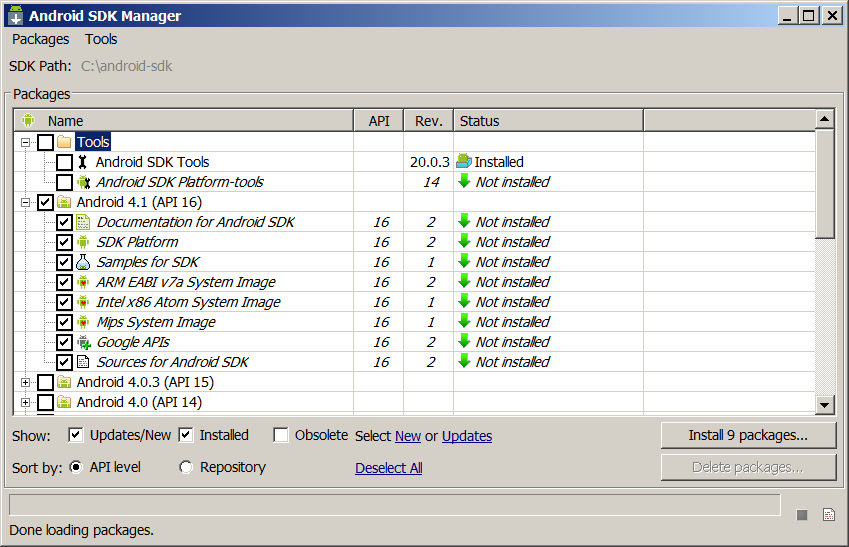This screenshot has height=547, width=849.
Task: Toggle the Updates/New show filter checkbox
Action: click(76, 435)
